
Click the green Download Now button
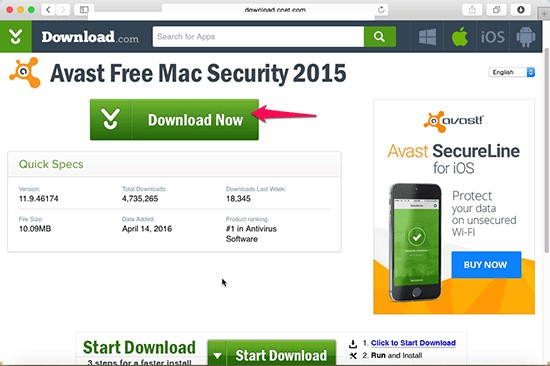(x=174, y=120)
